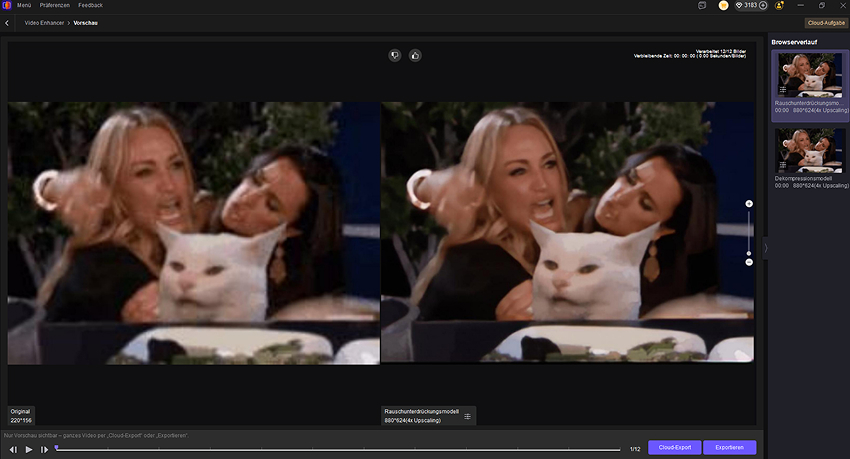Step to the next frame
850x459 pixels.
coord(44,449)
